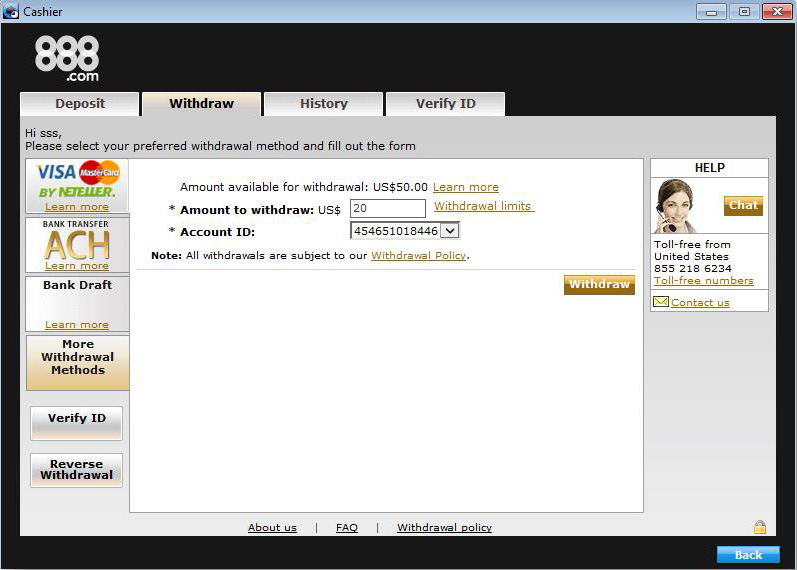Open the Withdrawal Policy link in the note
The image size is (797, 570).
418,256
